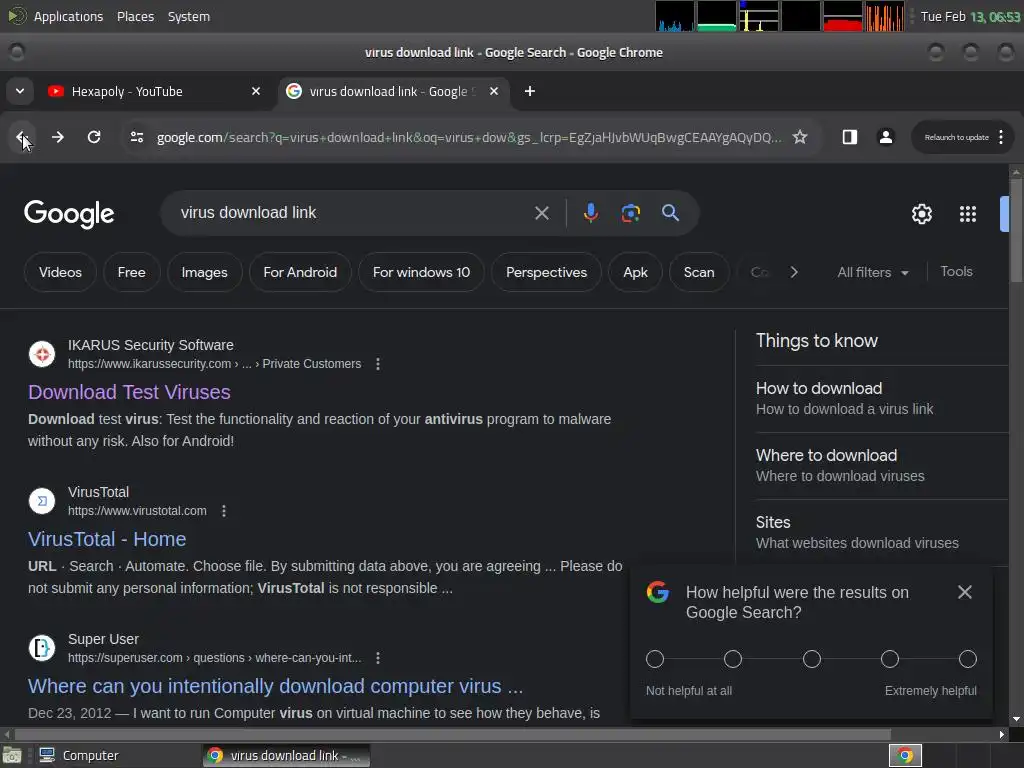Select the Not helpful at all rating
The width and height of the screenshot is (1024, 768).
pyautogui.click(x=655, y=659)
